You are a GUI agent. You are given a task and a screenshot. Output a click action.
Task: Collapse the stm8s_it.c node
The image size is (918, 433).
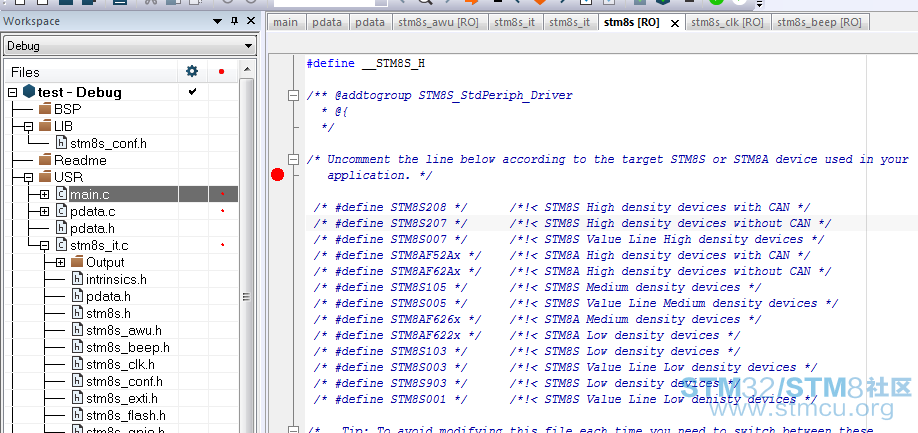point(44,245)
